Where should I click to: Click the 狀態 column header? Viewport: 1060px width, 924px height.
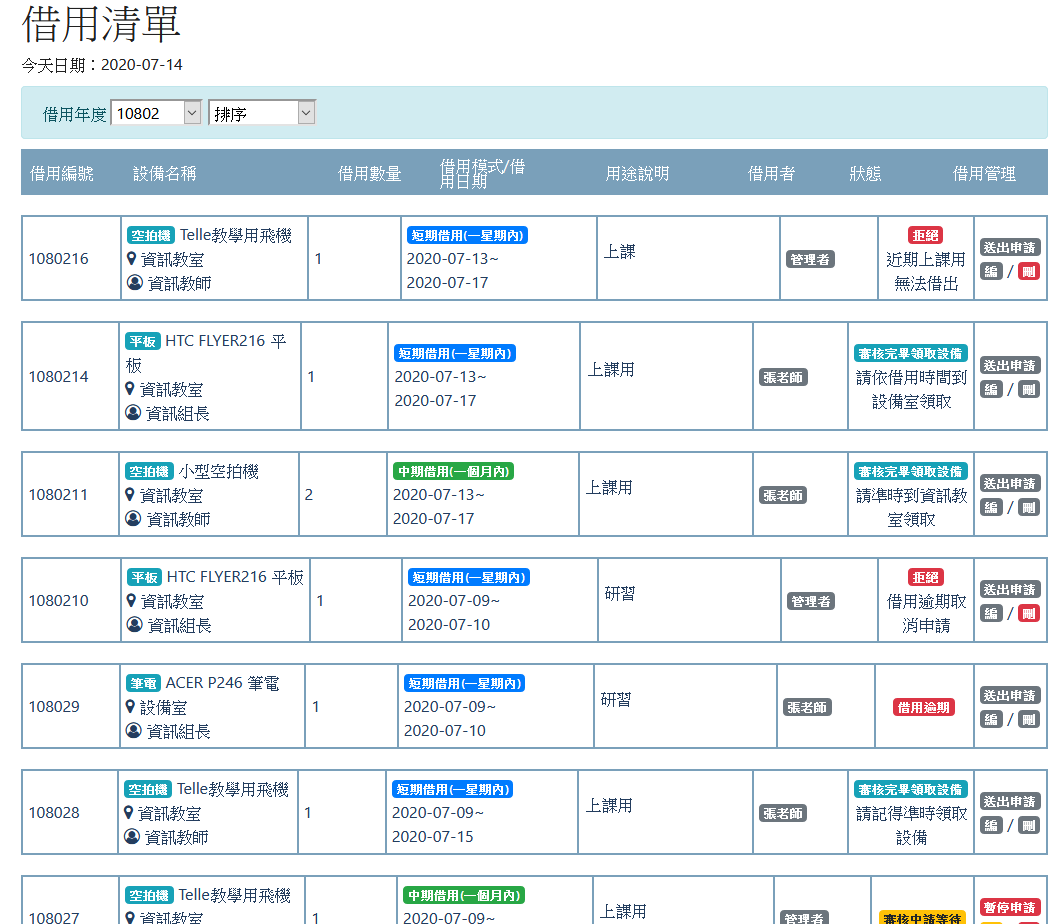click(865, 174)
